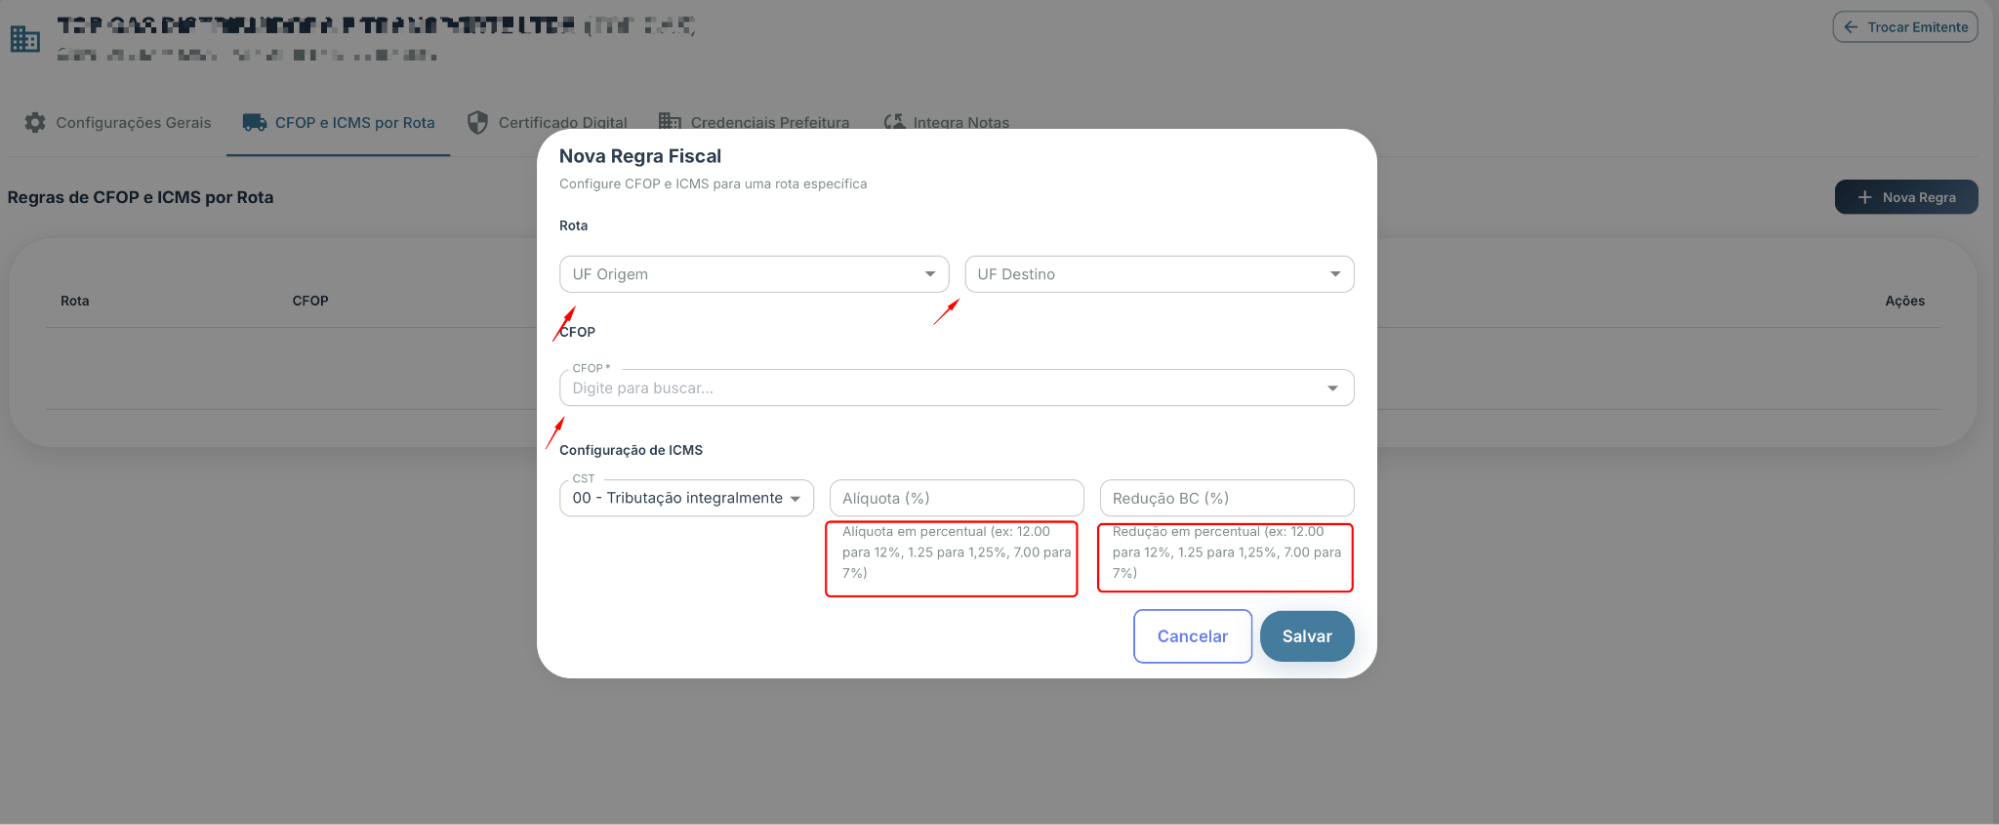This screenshot has height=825, width=1999.
Task: Go to Integra Notas tab
Action: (946, 122)
